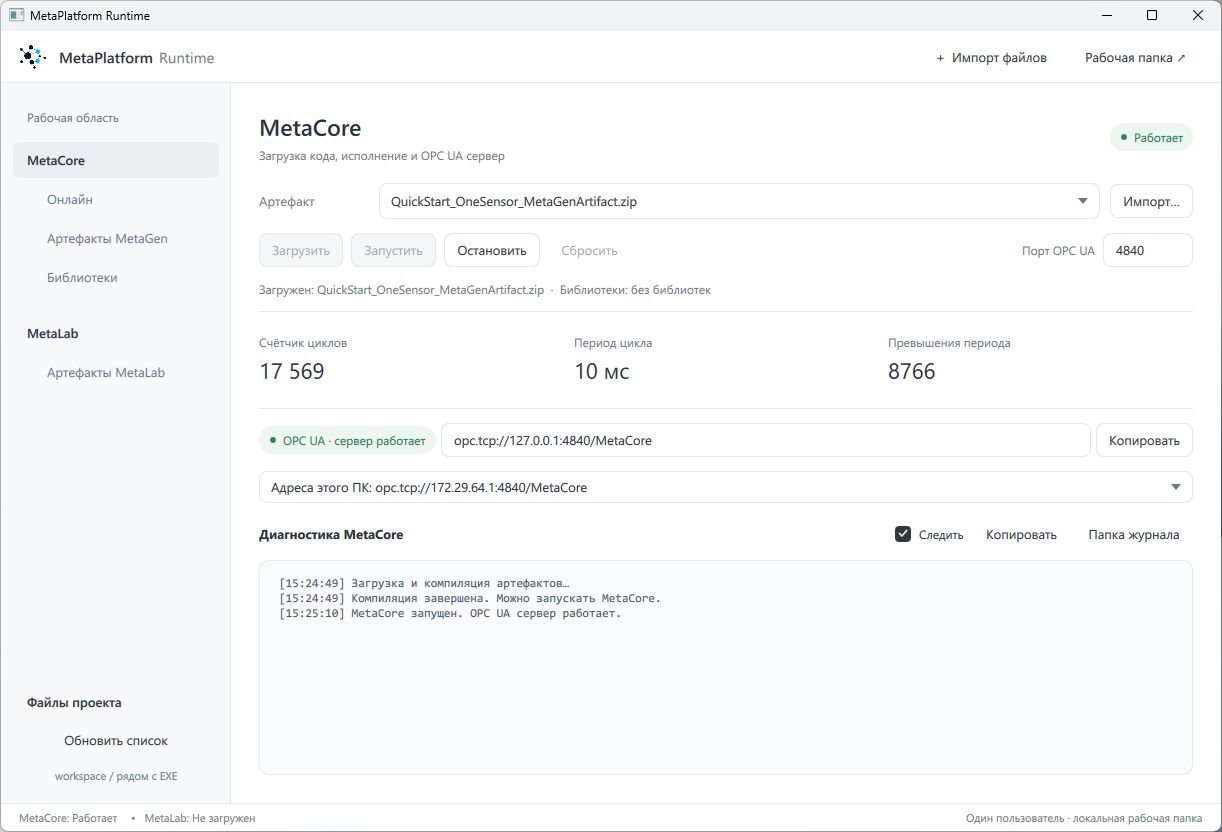Click the OPC UA сервер работает badge
1222x832 pixels.
click(347, 440)
